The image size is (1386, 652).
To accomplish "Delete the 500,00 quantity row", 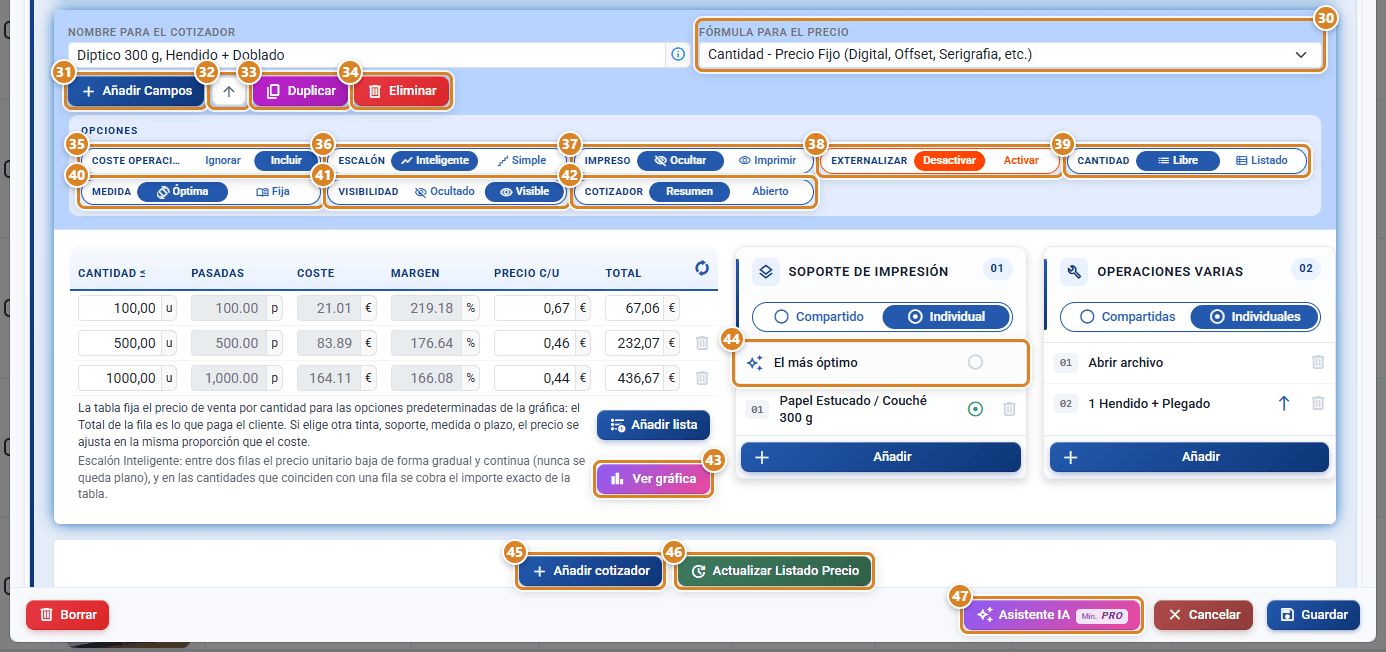I will [x=702, y=343].
